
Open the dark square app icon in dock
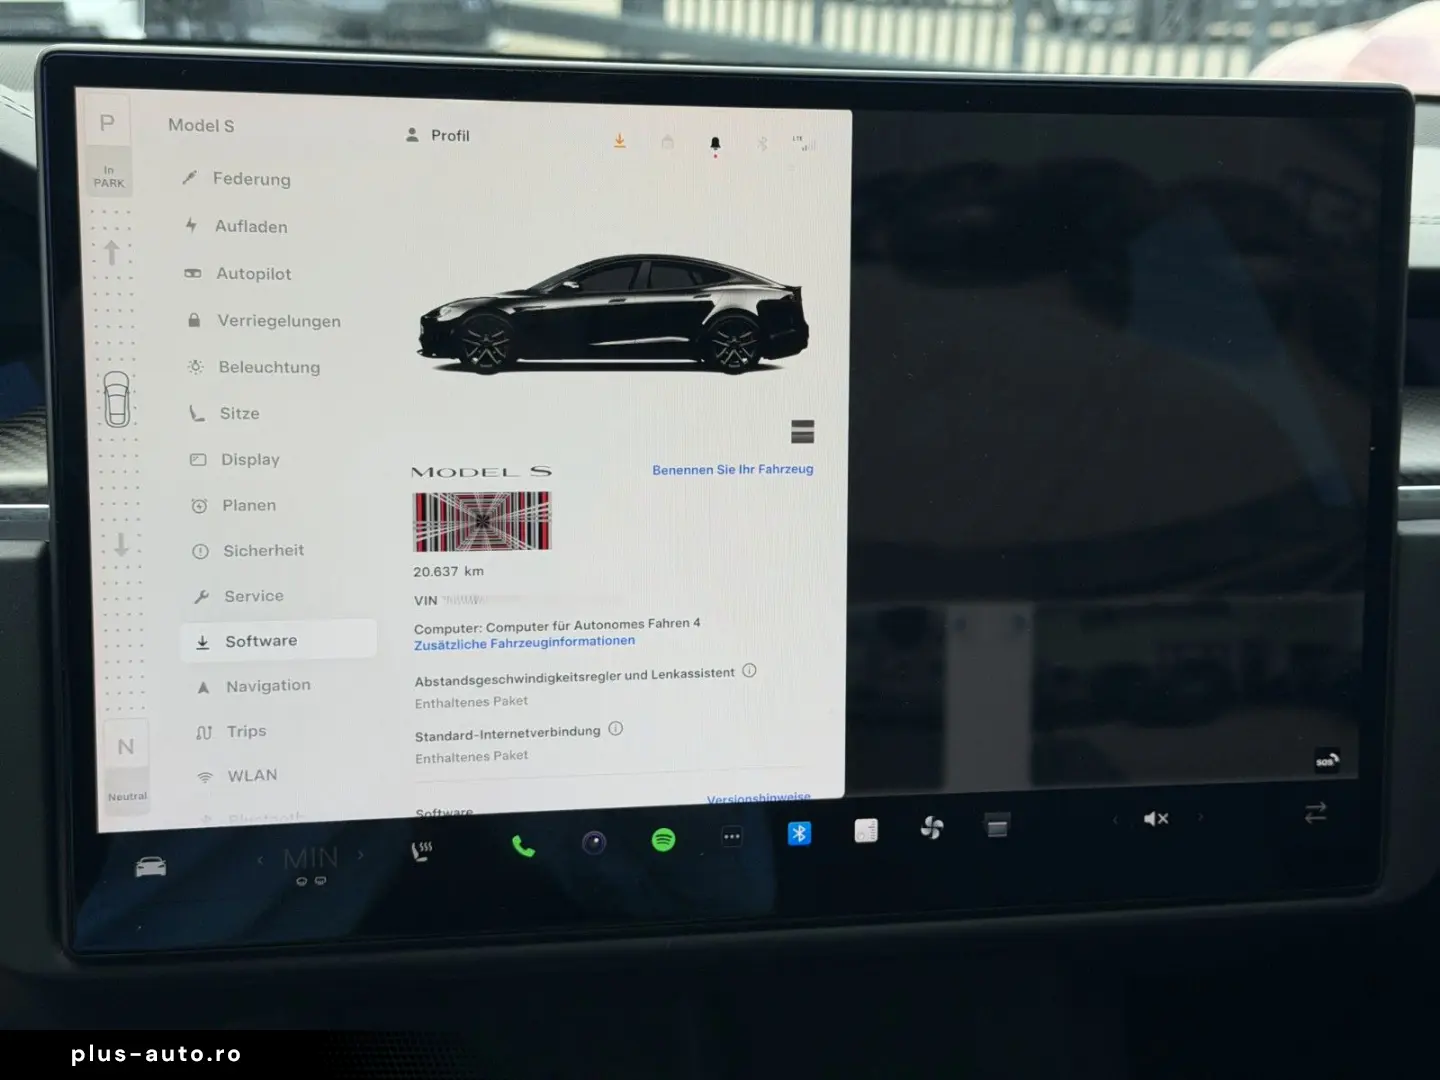tap(997, 825)
